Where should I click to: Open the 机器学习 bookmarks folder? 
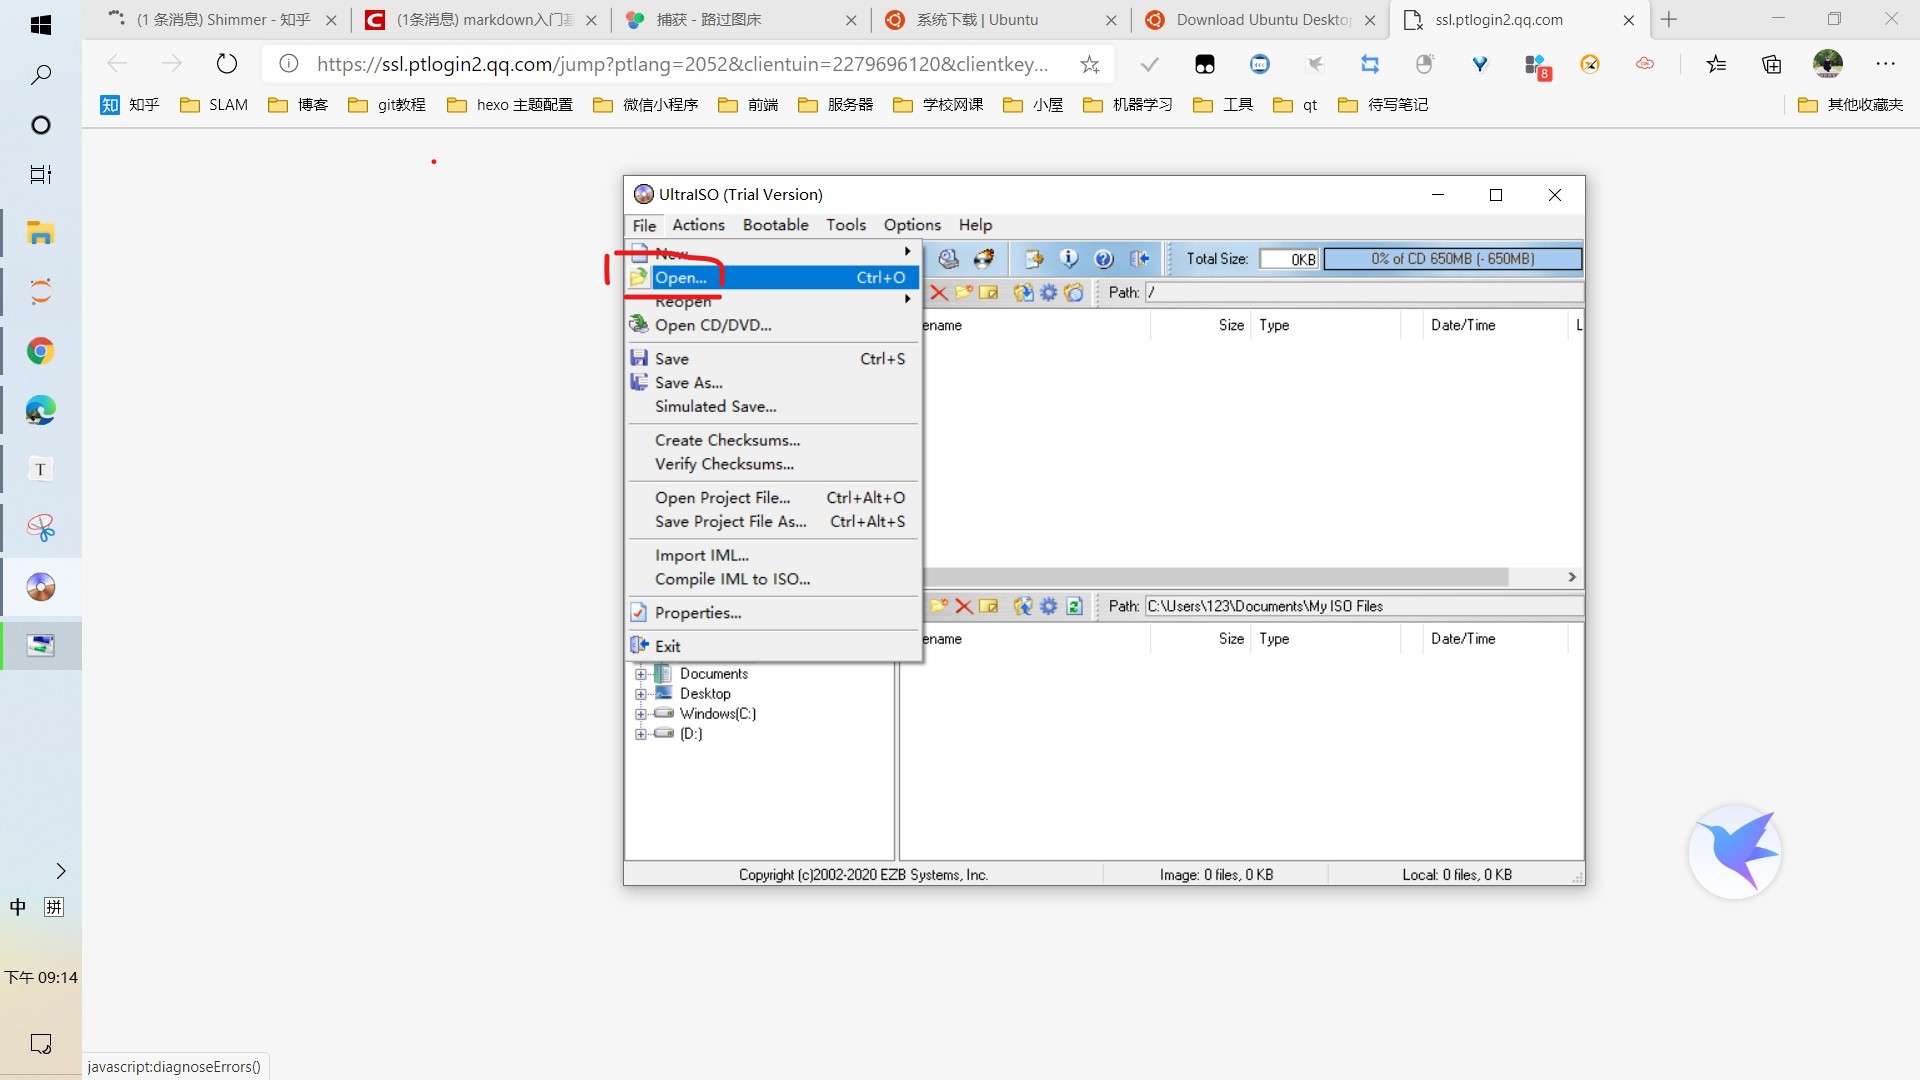click(x=1128, y=105)
